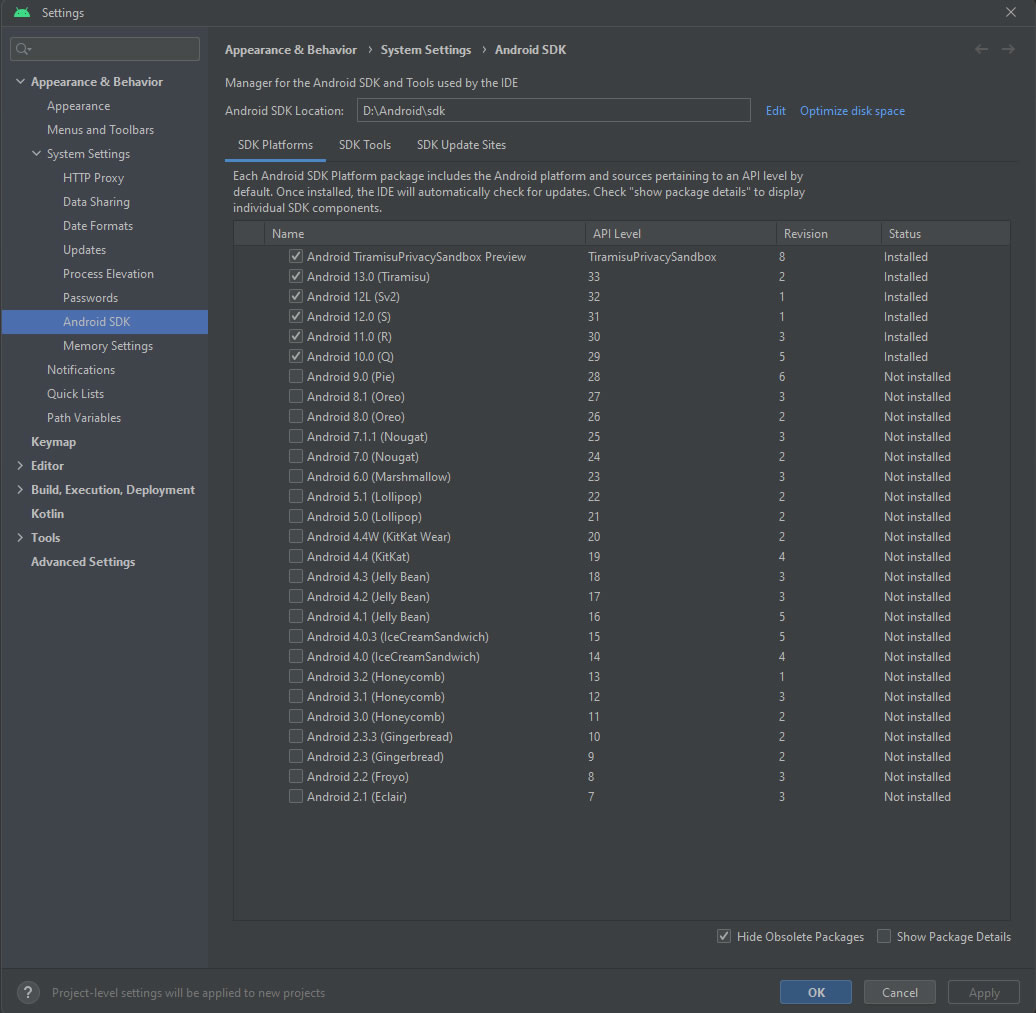
Task: Uncheck Android 13.0 (Tiramisu) checkbox
Action: pyautogui.click(x=296, y=276)
